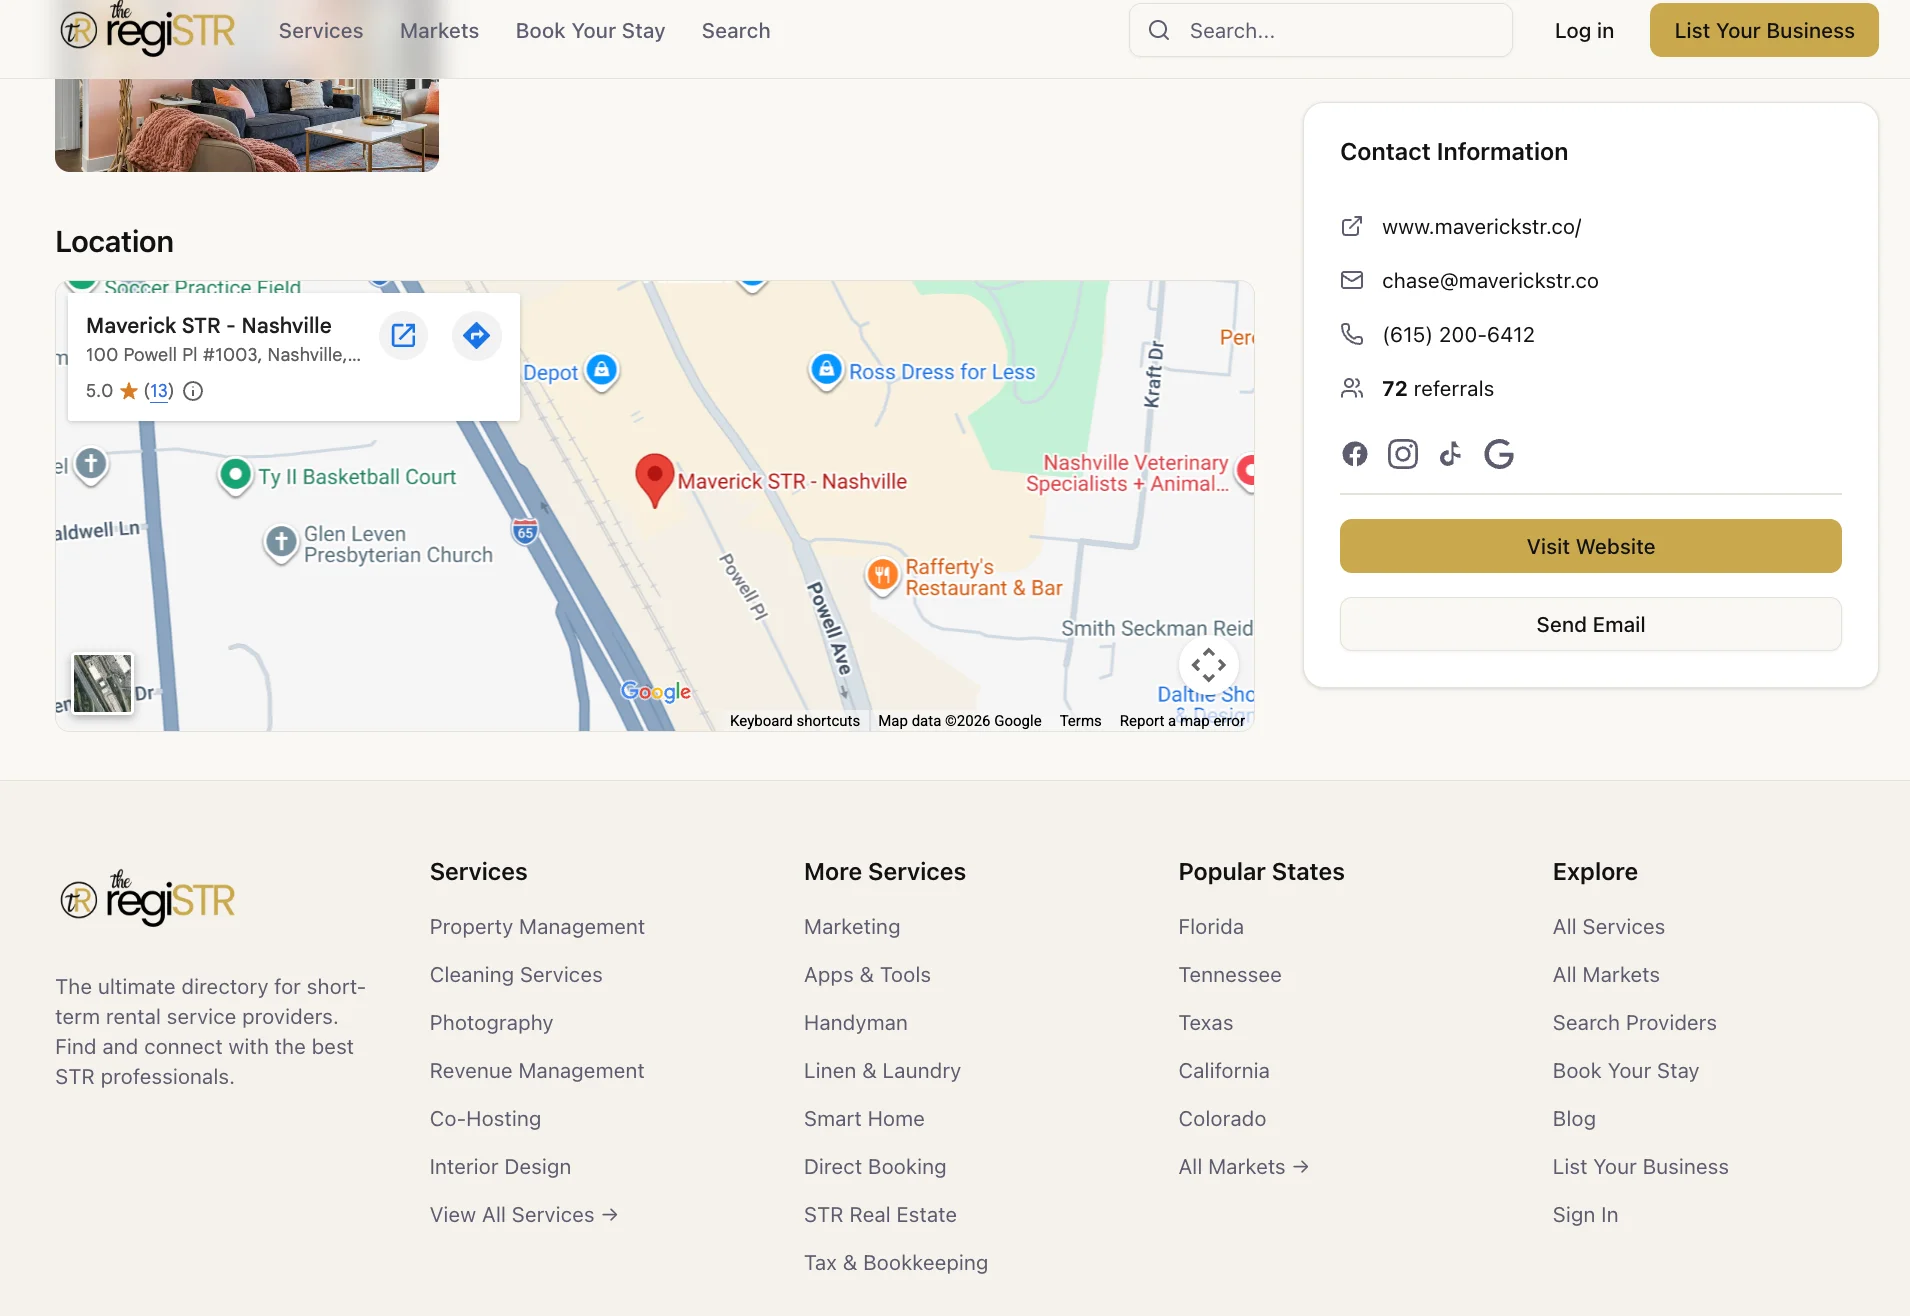This screenshot has height=1316, width=1910.
Task: Click the Send Email button
Action: (1590, 624)
